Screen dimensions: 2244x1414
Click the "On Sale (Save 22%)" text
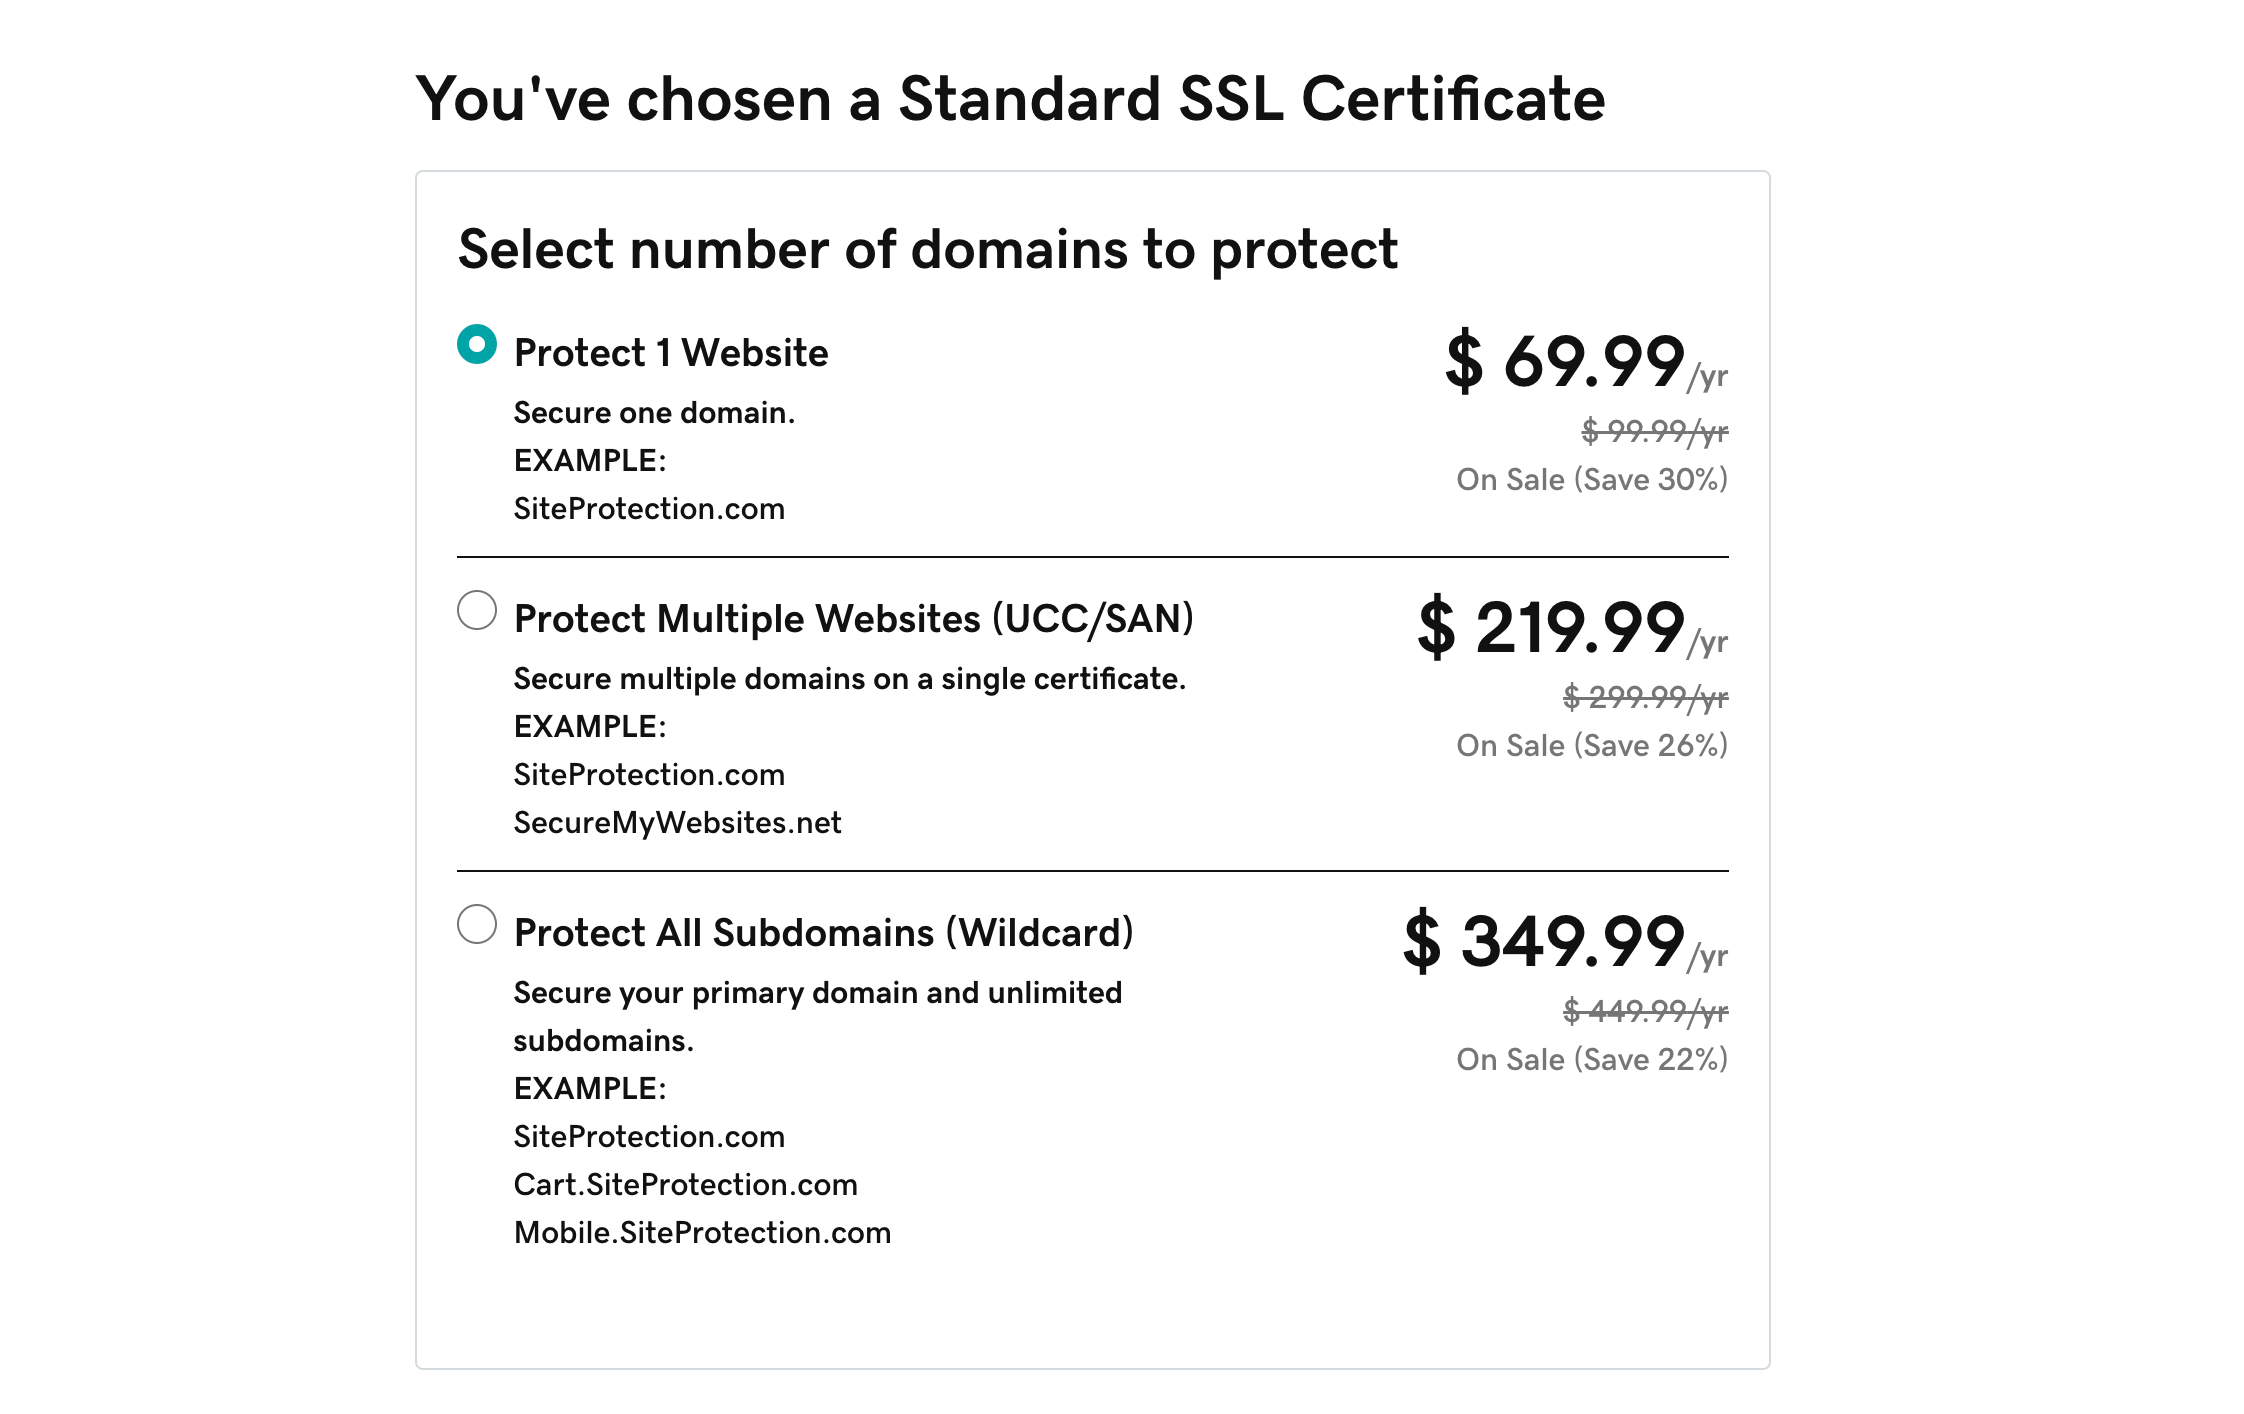(1591, 1060)
